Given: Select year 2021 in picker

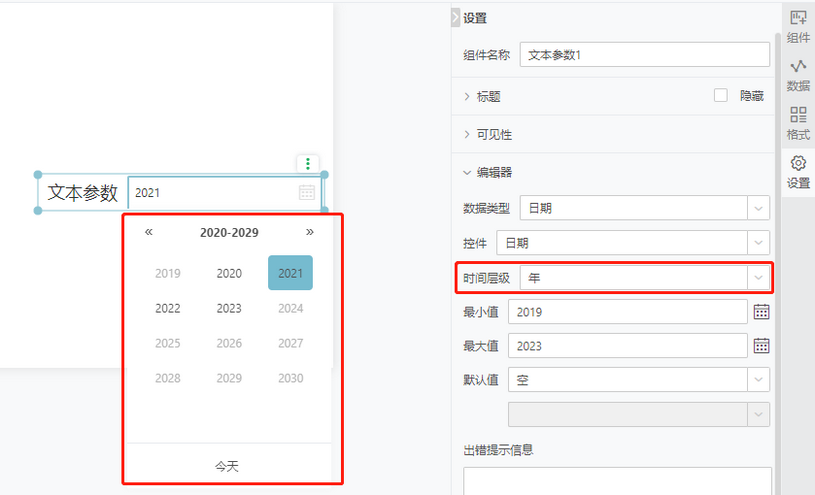Looking at the screenshot, I should pyautogui.click(x=291, y=273).
